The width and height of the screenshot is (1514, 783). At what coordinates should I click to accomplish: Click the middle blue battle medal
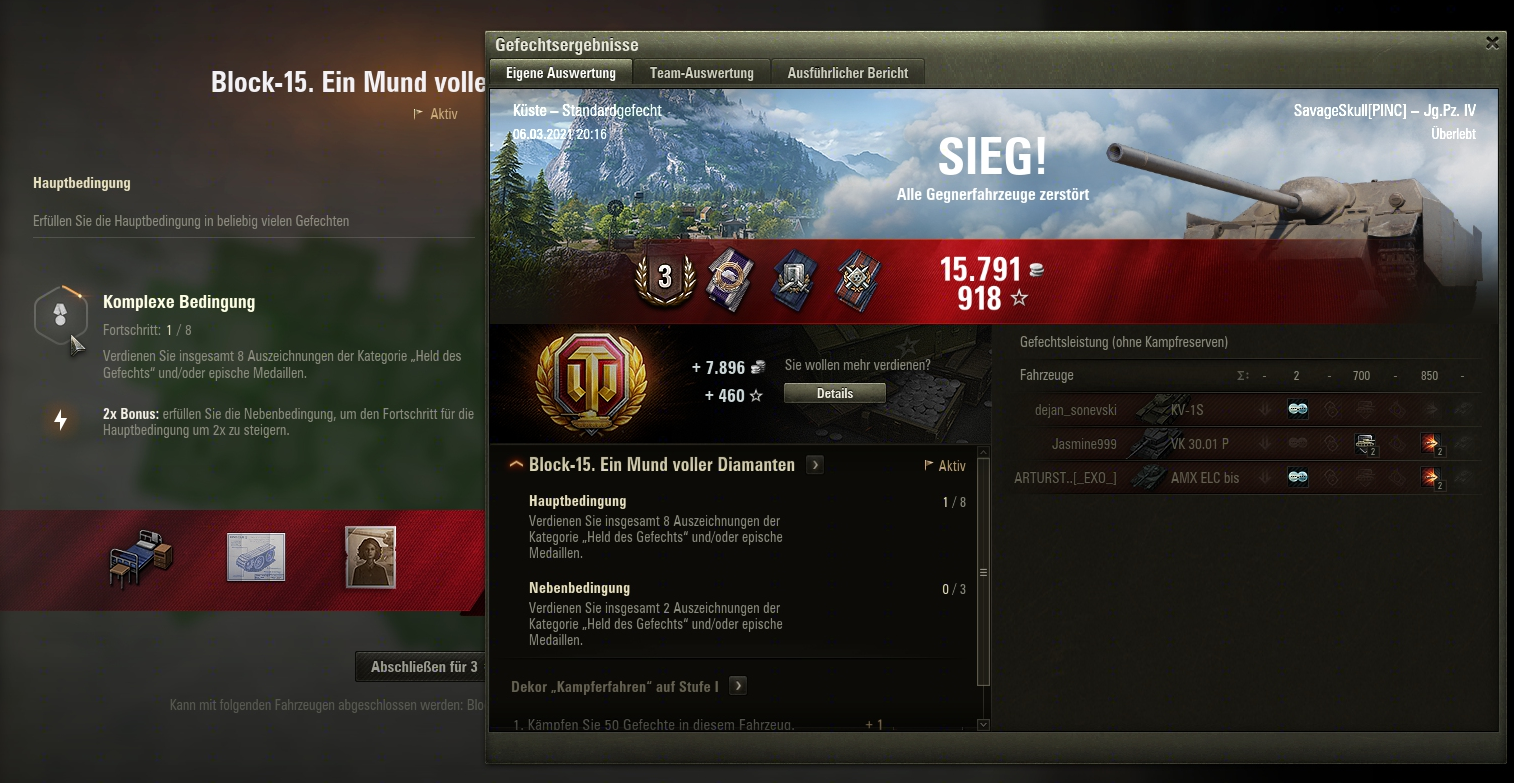[x=792, y=278]
